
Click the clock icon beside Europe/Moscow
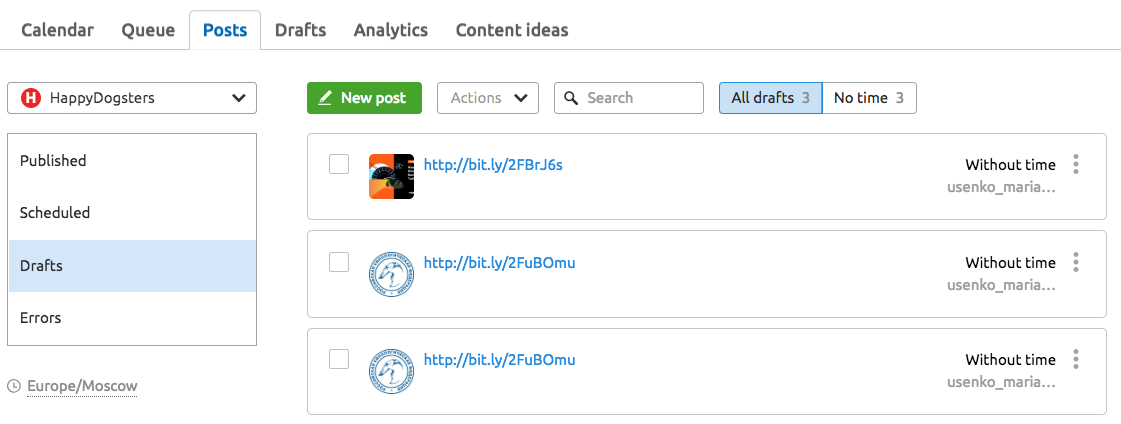[x=14, y=386]
